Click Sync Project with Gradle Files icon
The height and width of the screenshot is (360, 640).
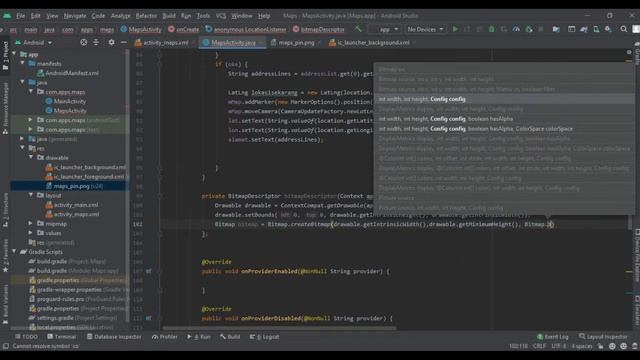[x=584, y=29]
